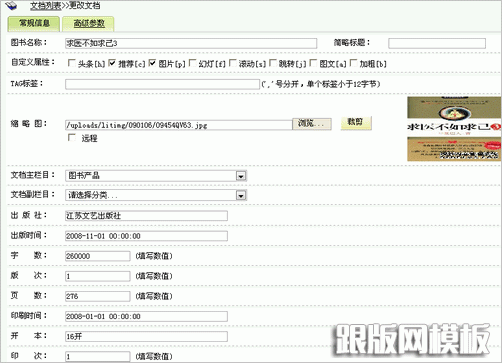Image resolution: width=502 pixels, height=363 pixels.
Task: Focus the 出版时间 date field
Action: click(x=146, y=236)
